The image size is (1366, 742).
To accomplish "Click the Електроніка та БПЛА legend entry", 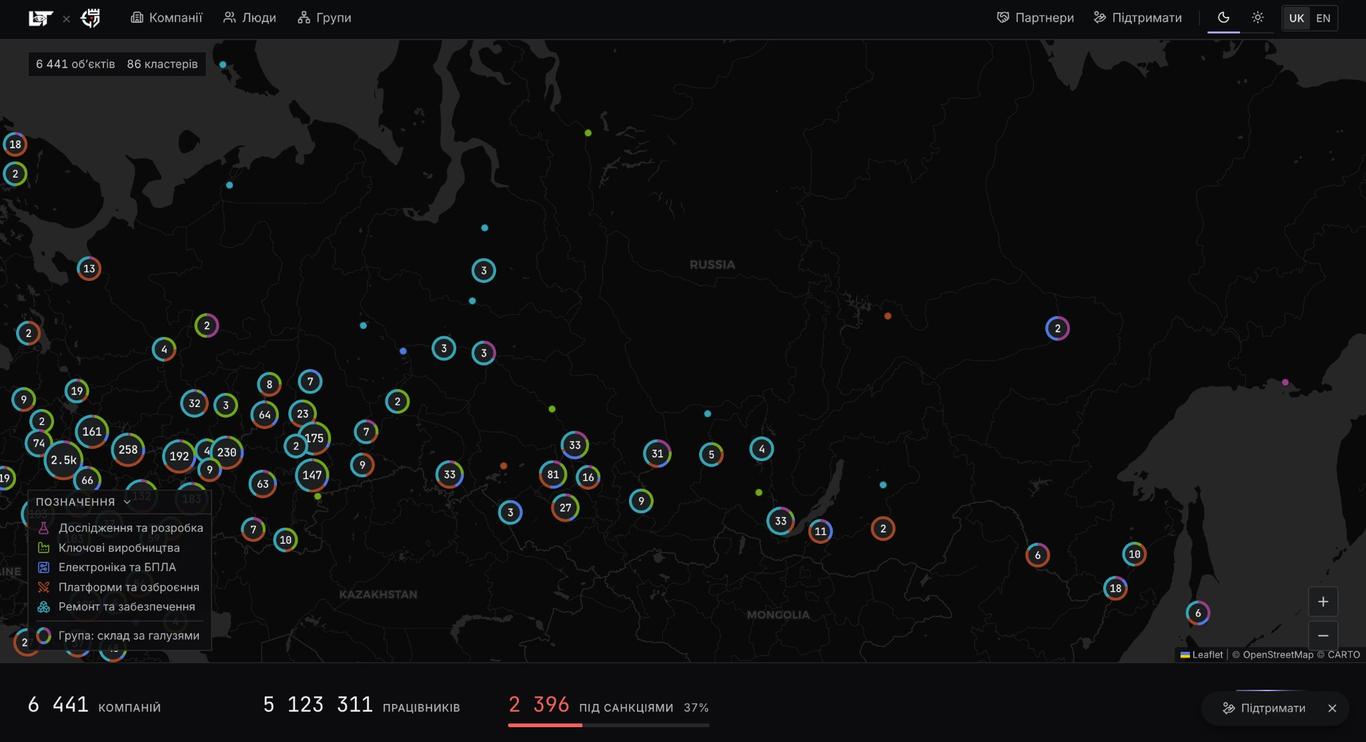I will (106, 567).
